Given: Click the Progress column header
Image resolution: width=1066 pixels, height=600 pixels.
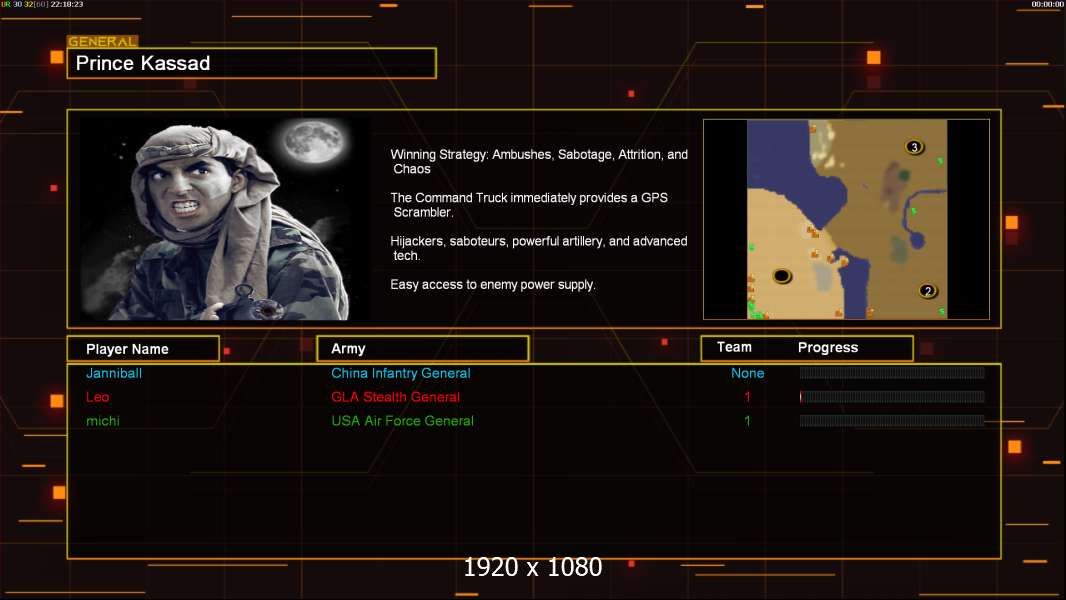Looking at the screenshot, I should 828,347.
